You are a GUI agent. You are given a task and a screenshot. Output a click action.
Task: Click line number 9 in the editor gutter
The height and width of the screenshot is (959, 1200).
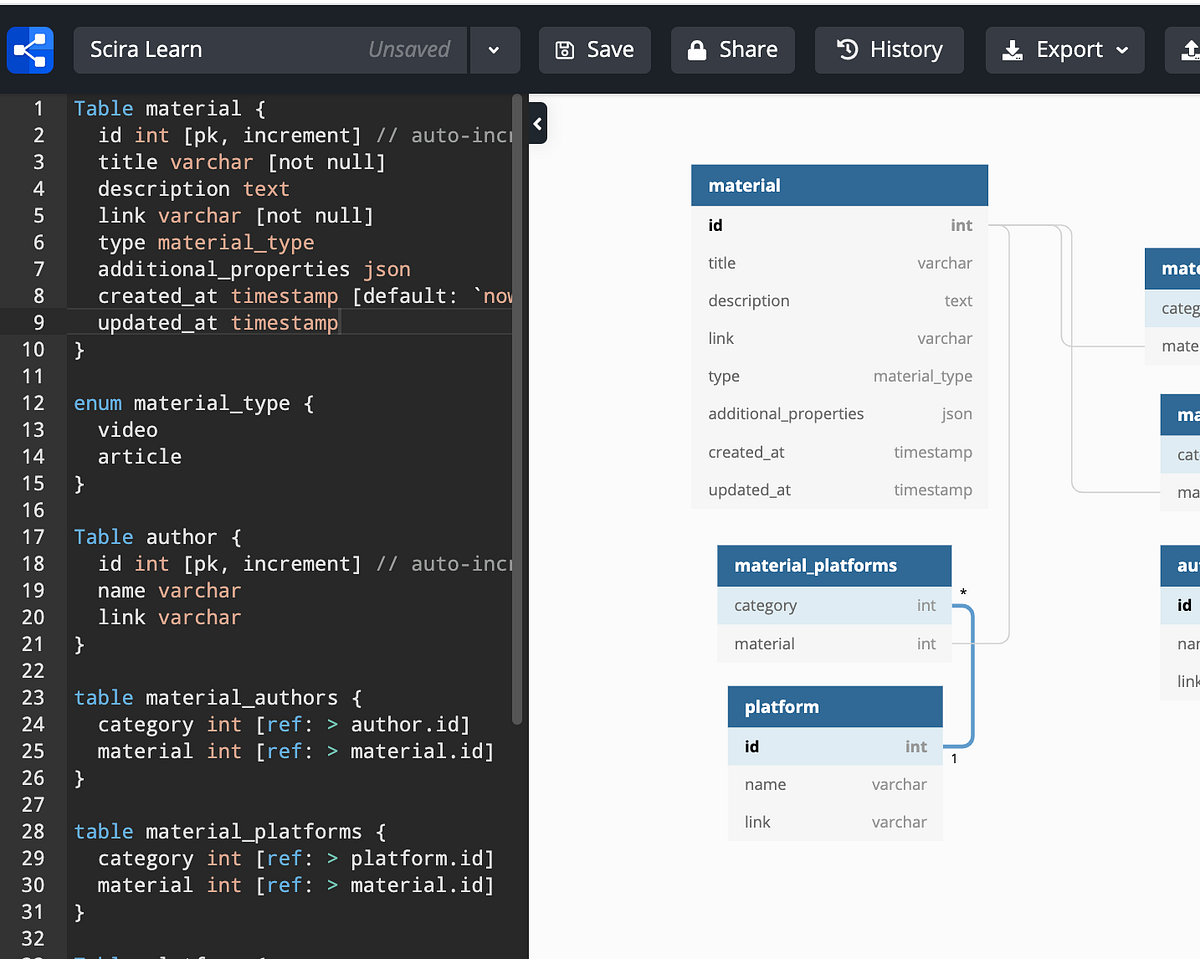pos(38,322)
